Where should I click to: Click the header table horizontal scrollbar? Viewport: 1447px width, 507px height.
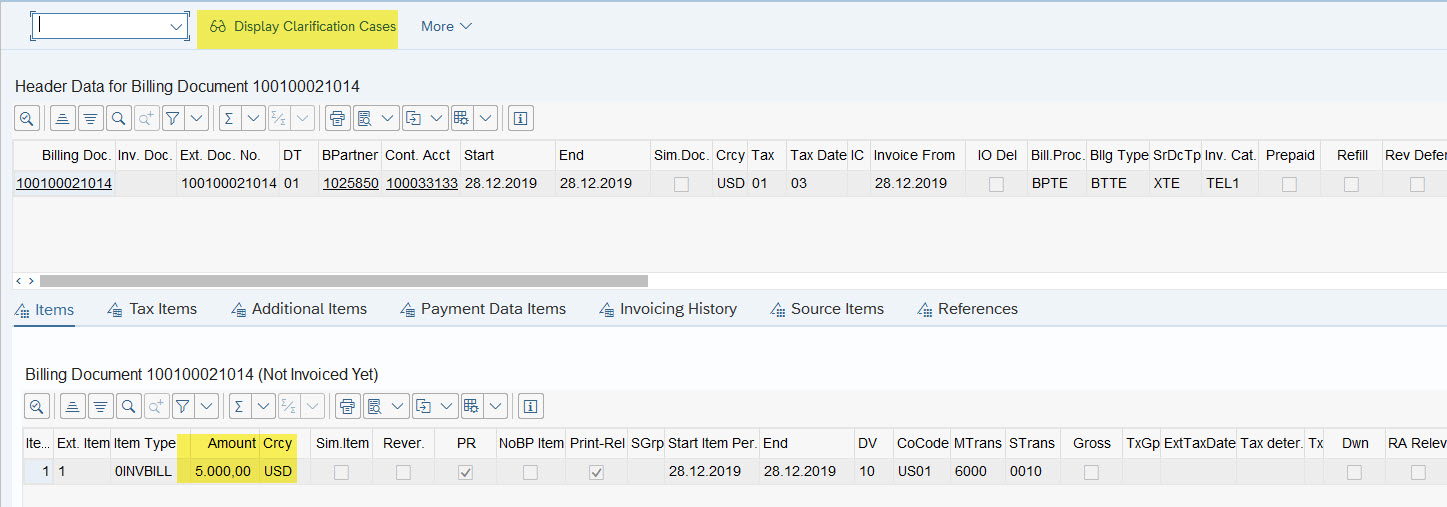[x=343, y=281]
